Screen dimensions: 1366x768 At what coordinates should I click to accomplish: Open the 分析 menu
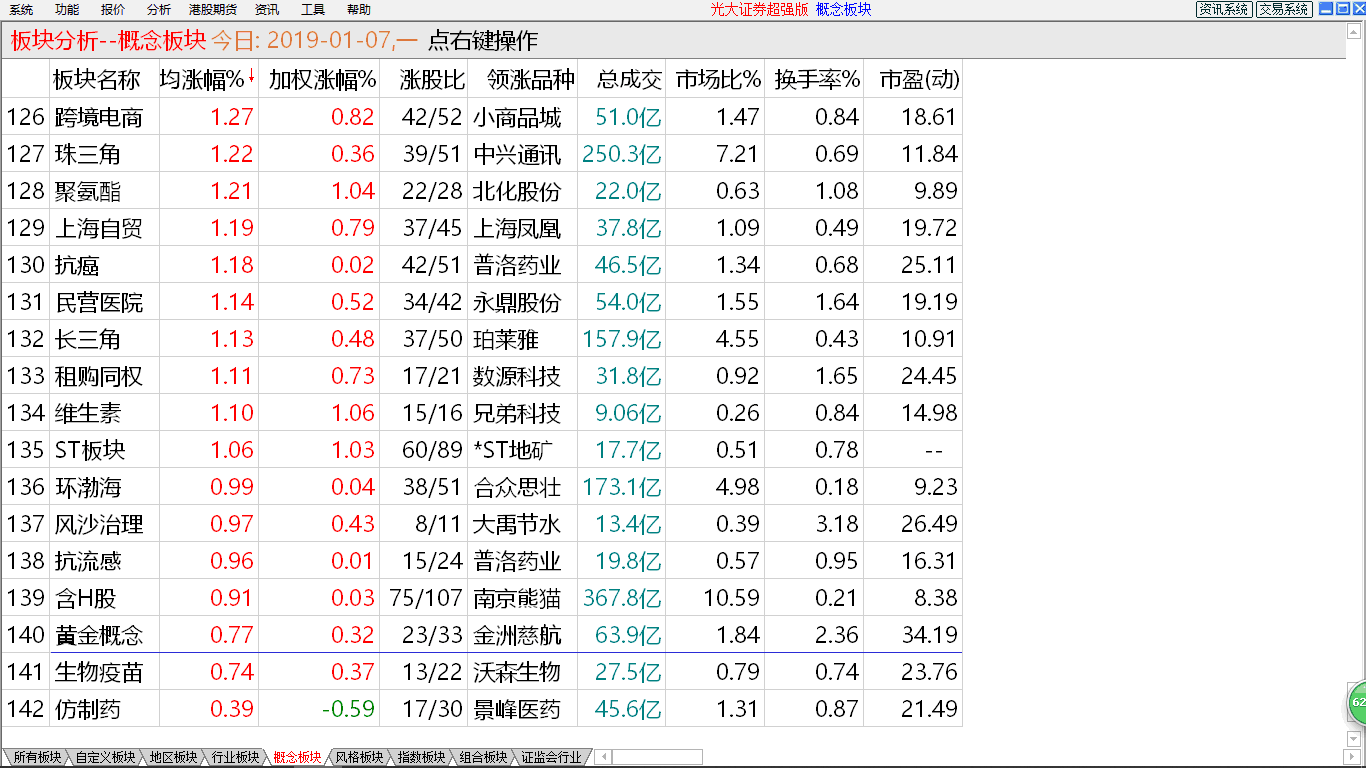(x=158, y=9)
